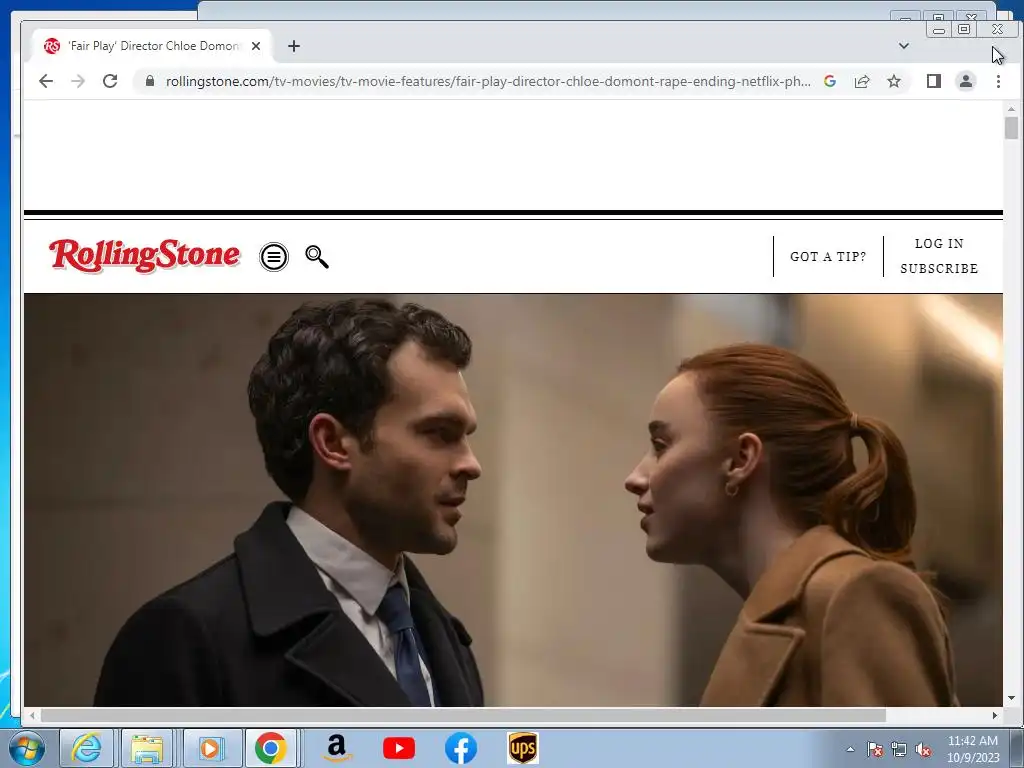The width and height of the screenshot is (1024, 768).
Task: Open the Chrome profile avatar
Action: [966, 81]
